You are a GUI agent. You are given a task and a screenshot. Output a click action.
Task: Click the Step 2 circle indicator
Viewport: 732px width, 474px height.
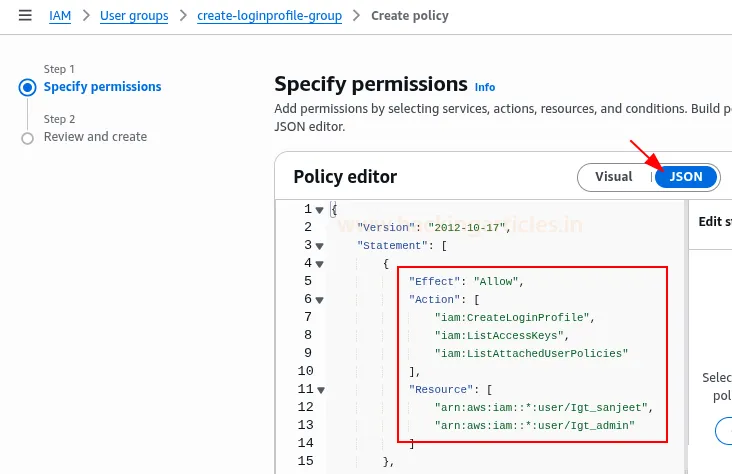27,138
